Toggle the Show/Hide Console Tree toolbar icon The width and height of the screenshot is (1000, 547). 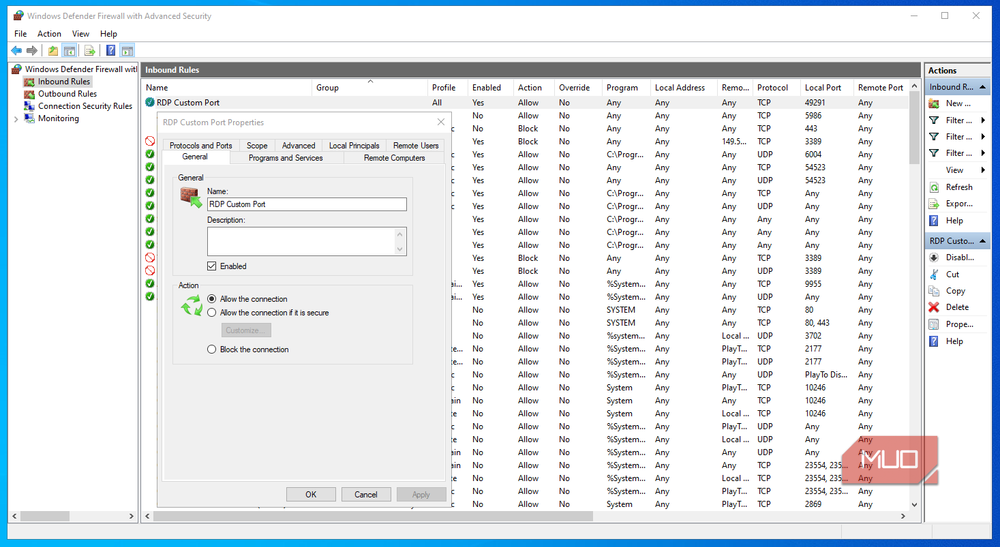(x=70, y=51)
